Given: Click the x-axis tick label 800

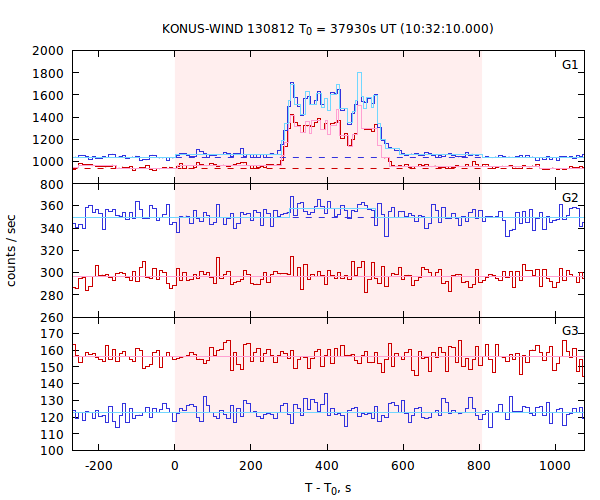Looking at the screenshot, I should click(x=479, y=466).
